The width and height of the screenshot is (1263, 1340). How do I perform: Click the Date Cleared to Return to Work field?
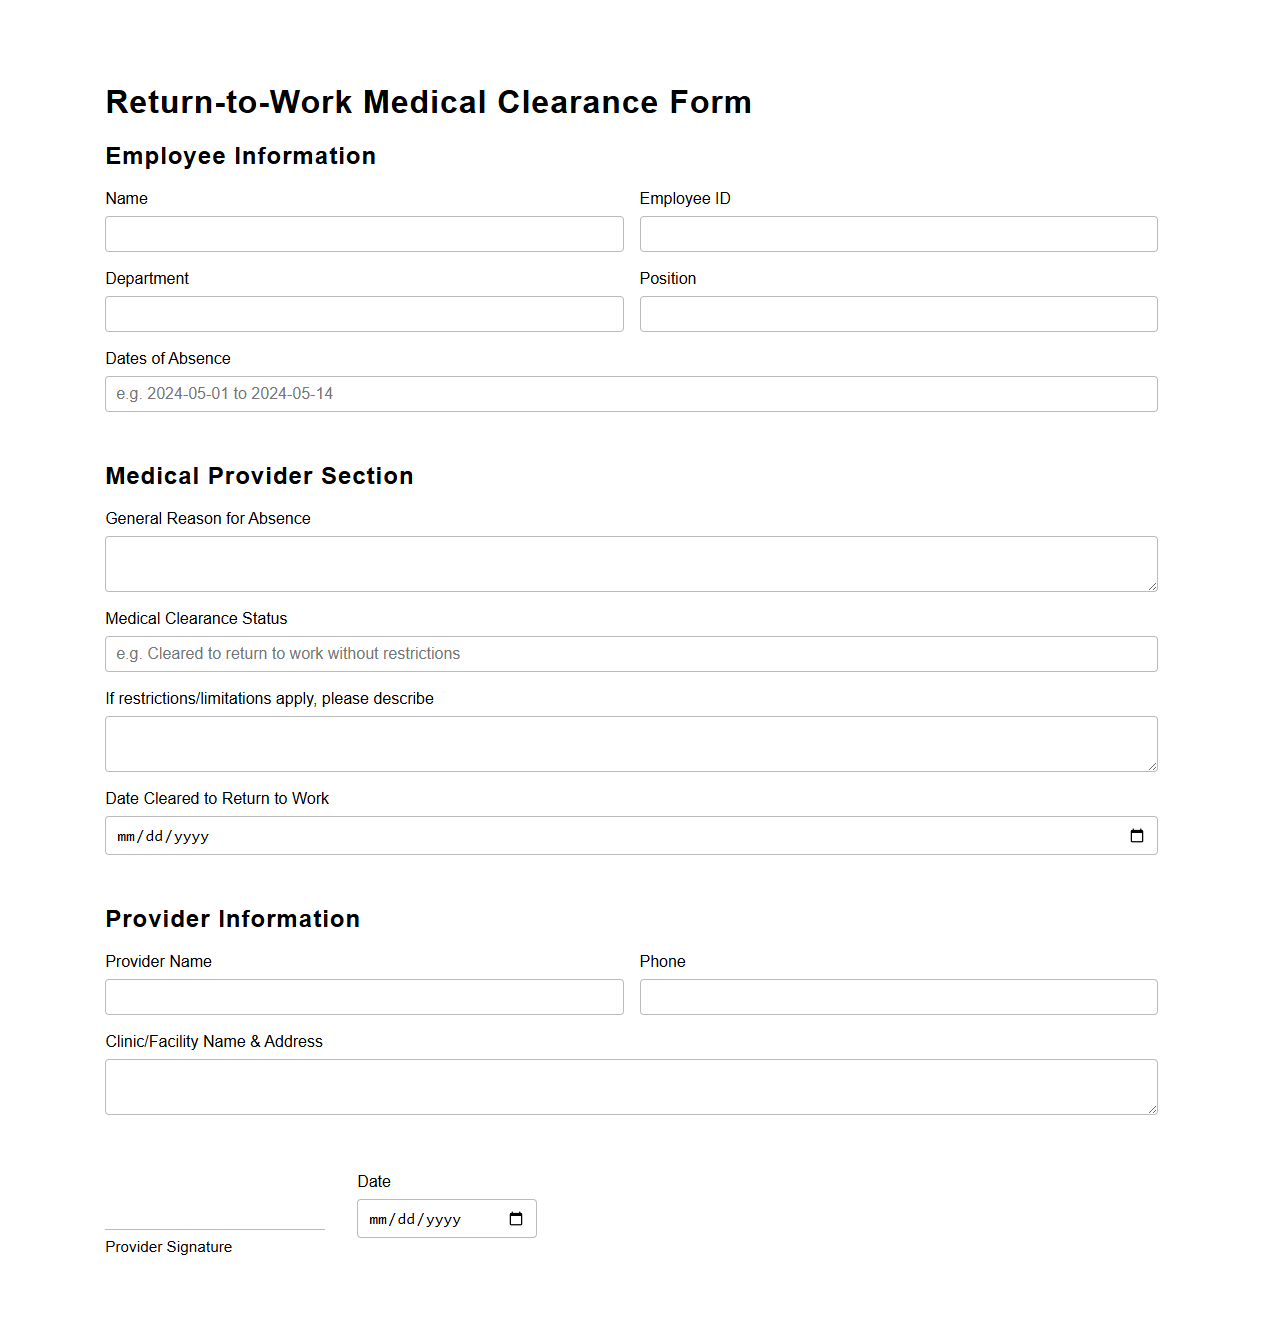tap(600, 835)
